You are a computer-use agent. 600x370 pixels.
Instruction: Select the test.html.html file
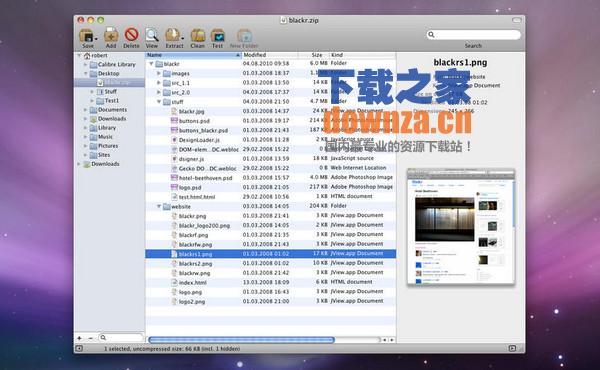coord(197,197)
